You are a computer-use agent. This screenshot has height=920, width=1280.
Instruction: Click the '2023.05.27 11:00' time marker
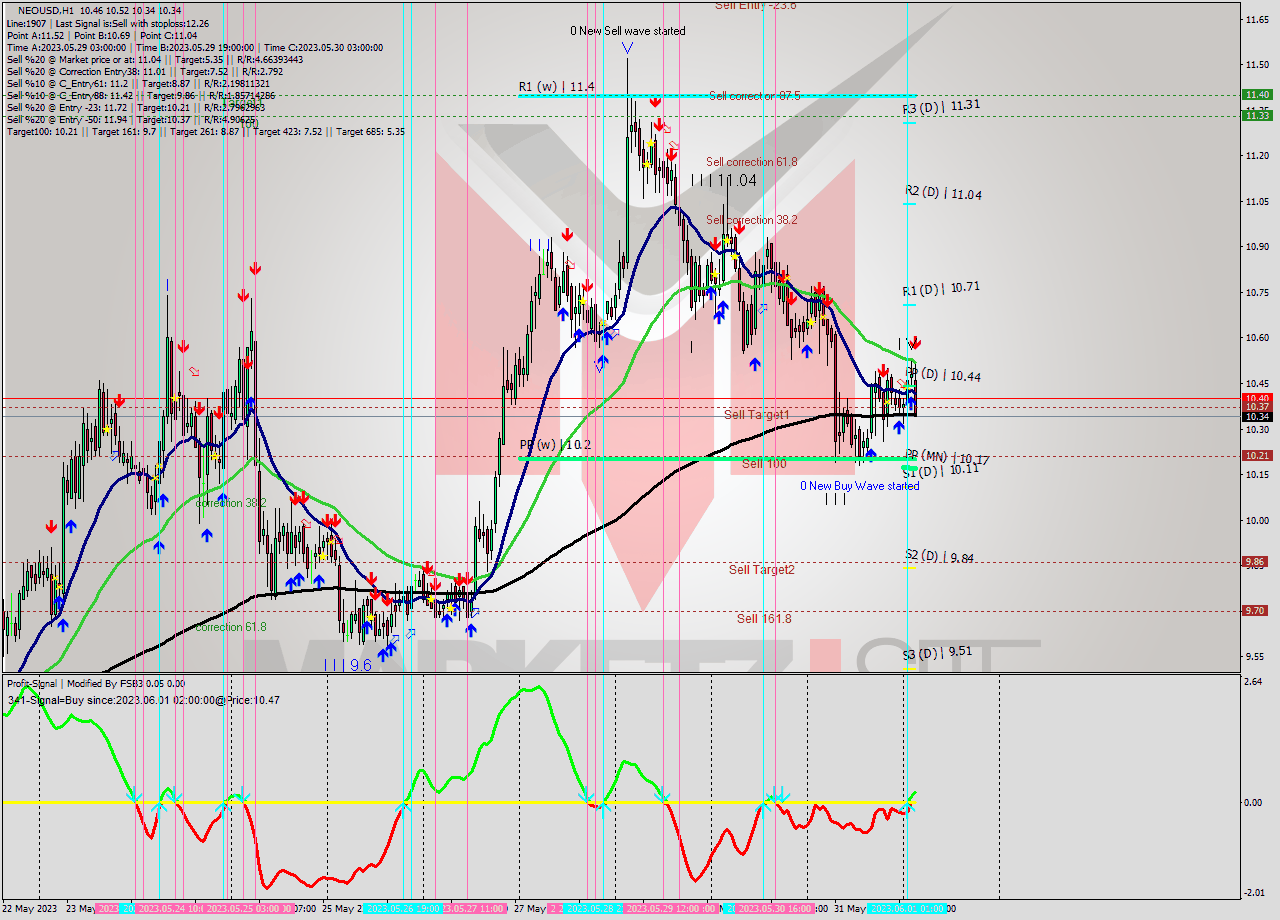[474, 909]
